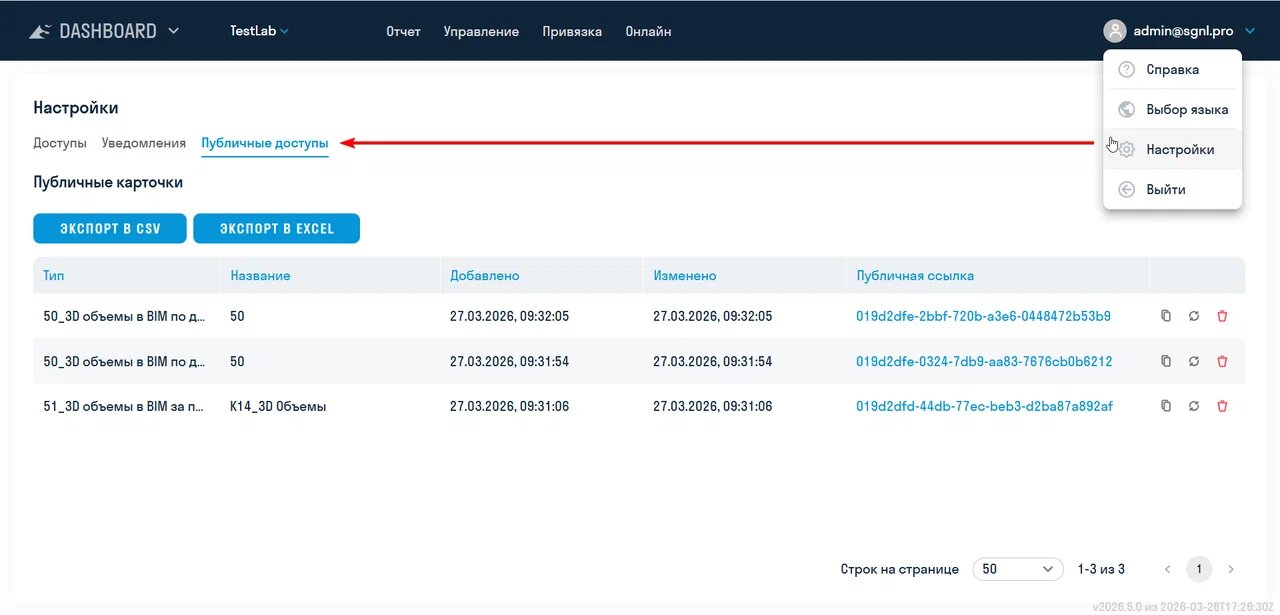Open the Доступы tab
Screen dimensions: 1280x615
pyautogui.click(x=60, y=143)
